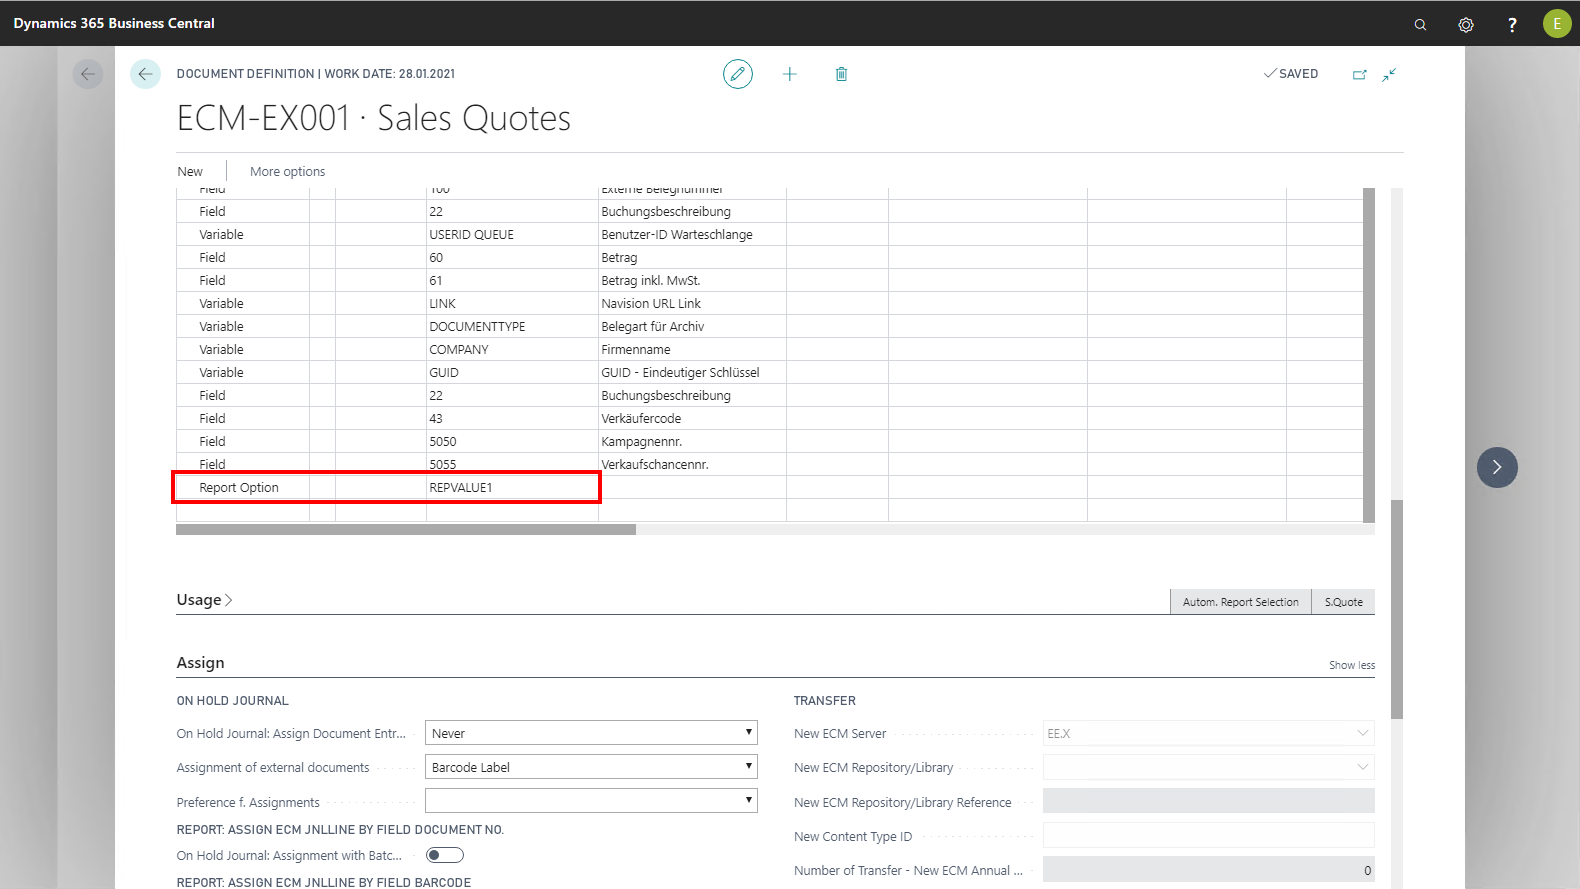This screenshot has width=1580, height=889.
Task: Open the Preference f. Assignments dropdown
Action: pyautogui.click(x=591, y=801)
